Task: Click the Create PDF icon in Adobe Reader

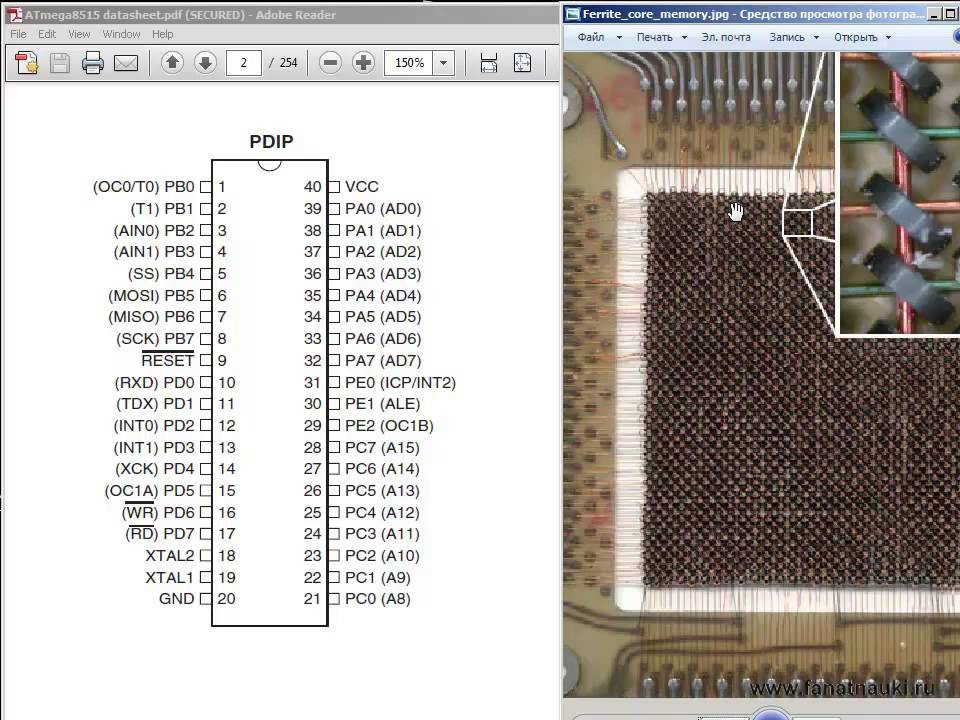Action: (26, 62)
